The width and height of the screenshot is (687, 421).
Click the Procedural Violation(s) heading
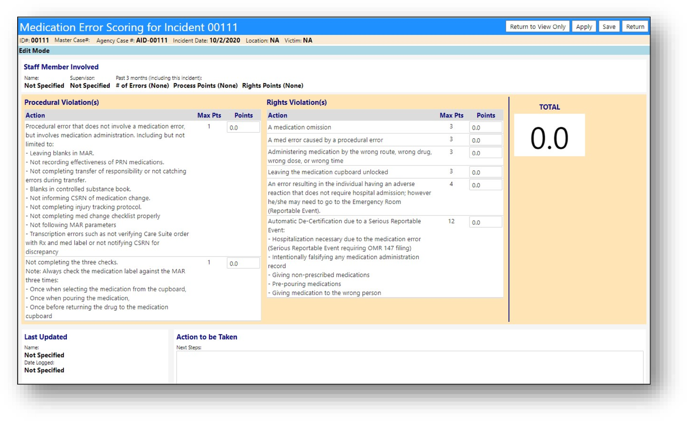point(62,102)
